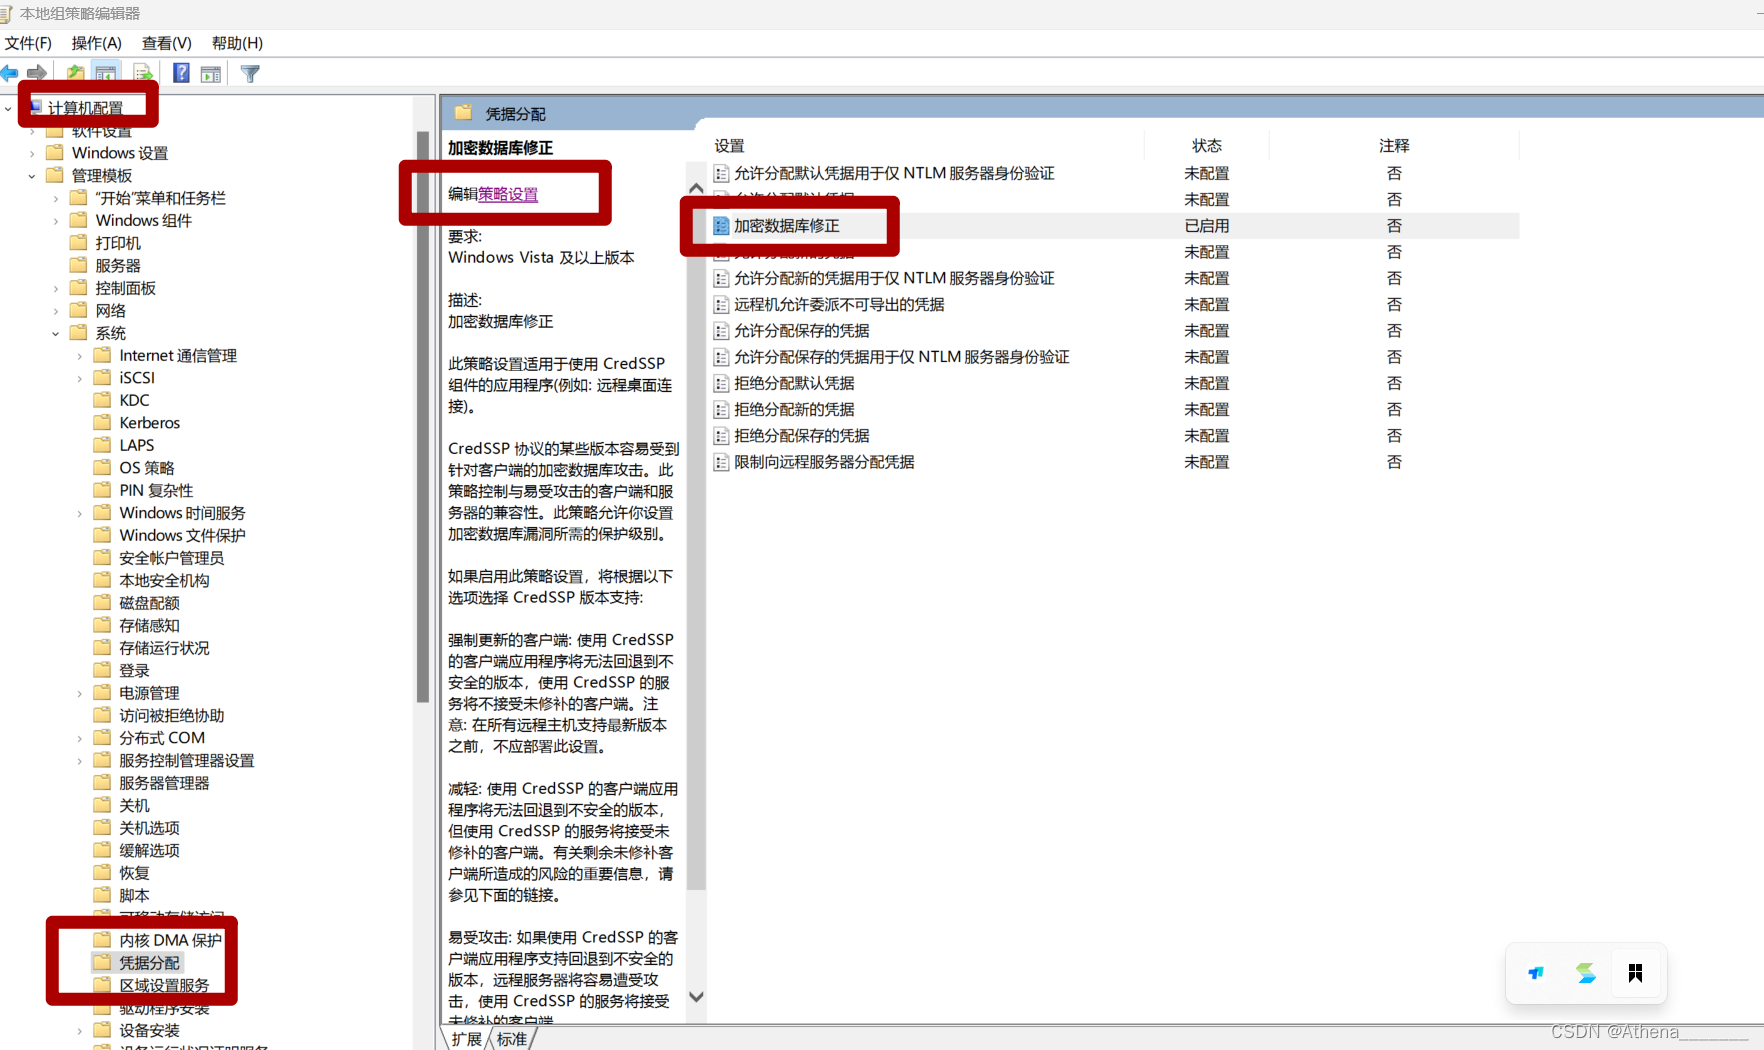Select the 凭据分配 tree item
The width and height of the screenshot is (1764, 1050).
(x=150, y=962)
